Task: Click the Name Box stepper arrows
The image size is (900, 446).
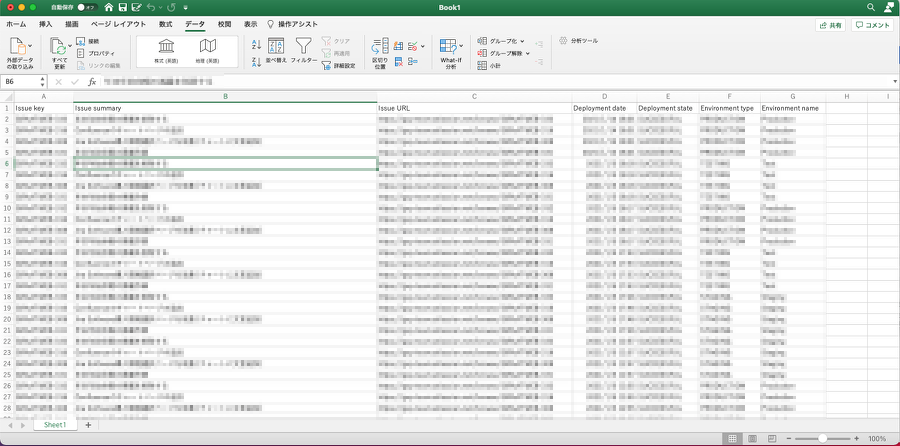Action: 42,82
